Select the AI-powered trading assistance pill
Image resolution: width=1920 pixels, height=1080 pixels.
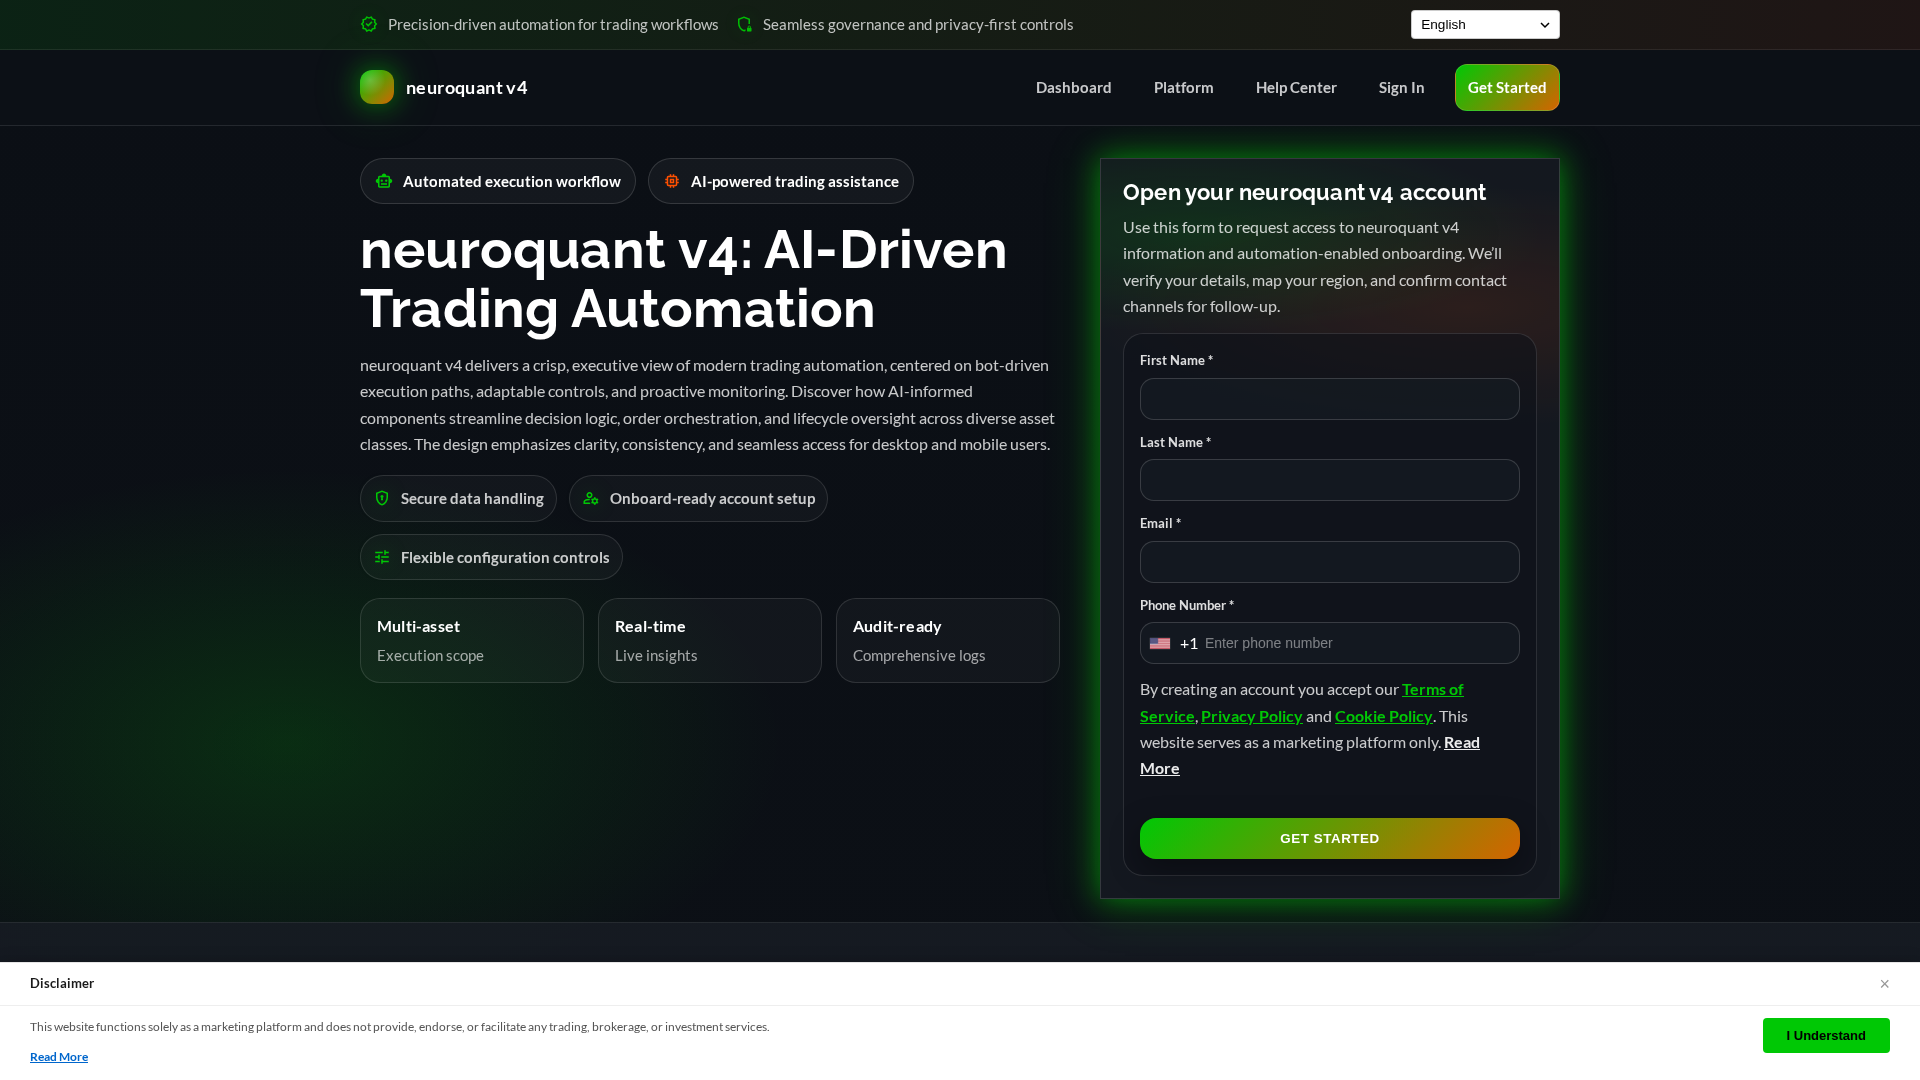click(x=780, y=181)
